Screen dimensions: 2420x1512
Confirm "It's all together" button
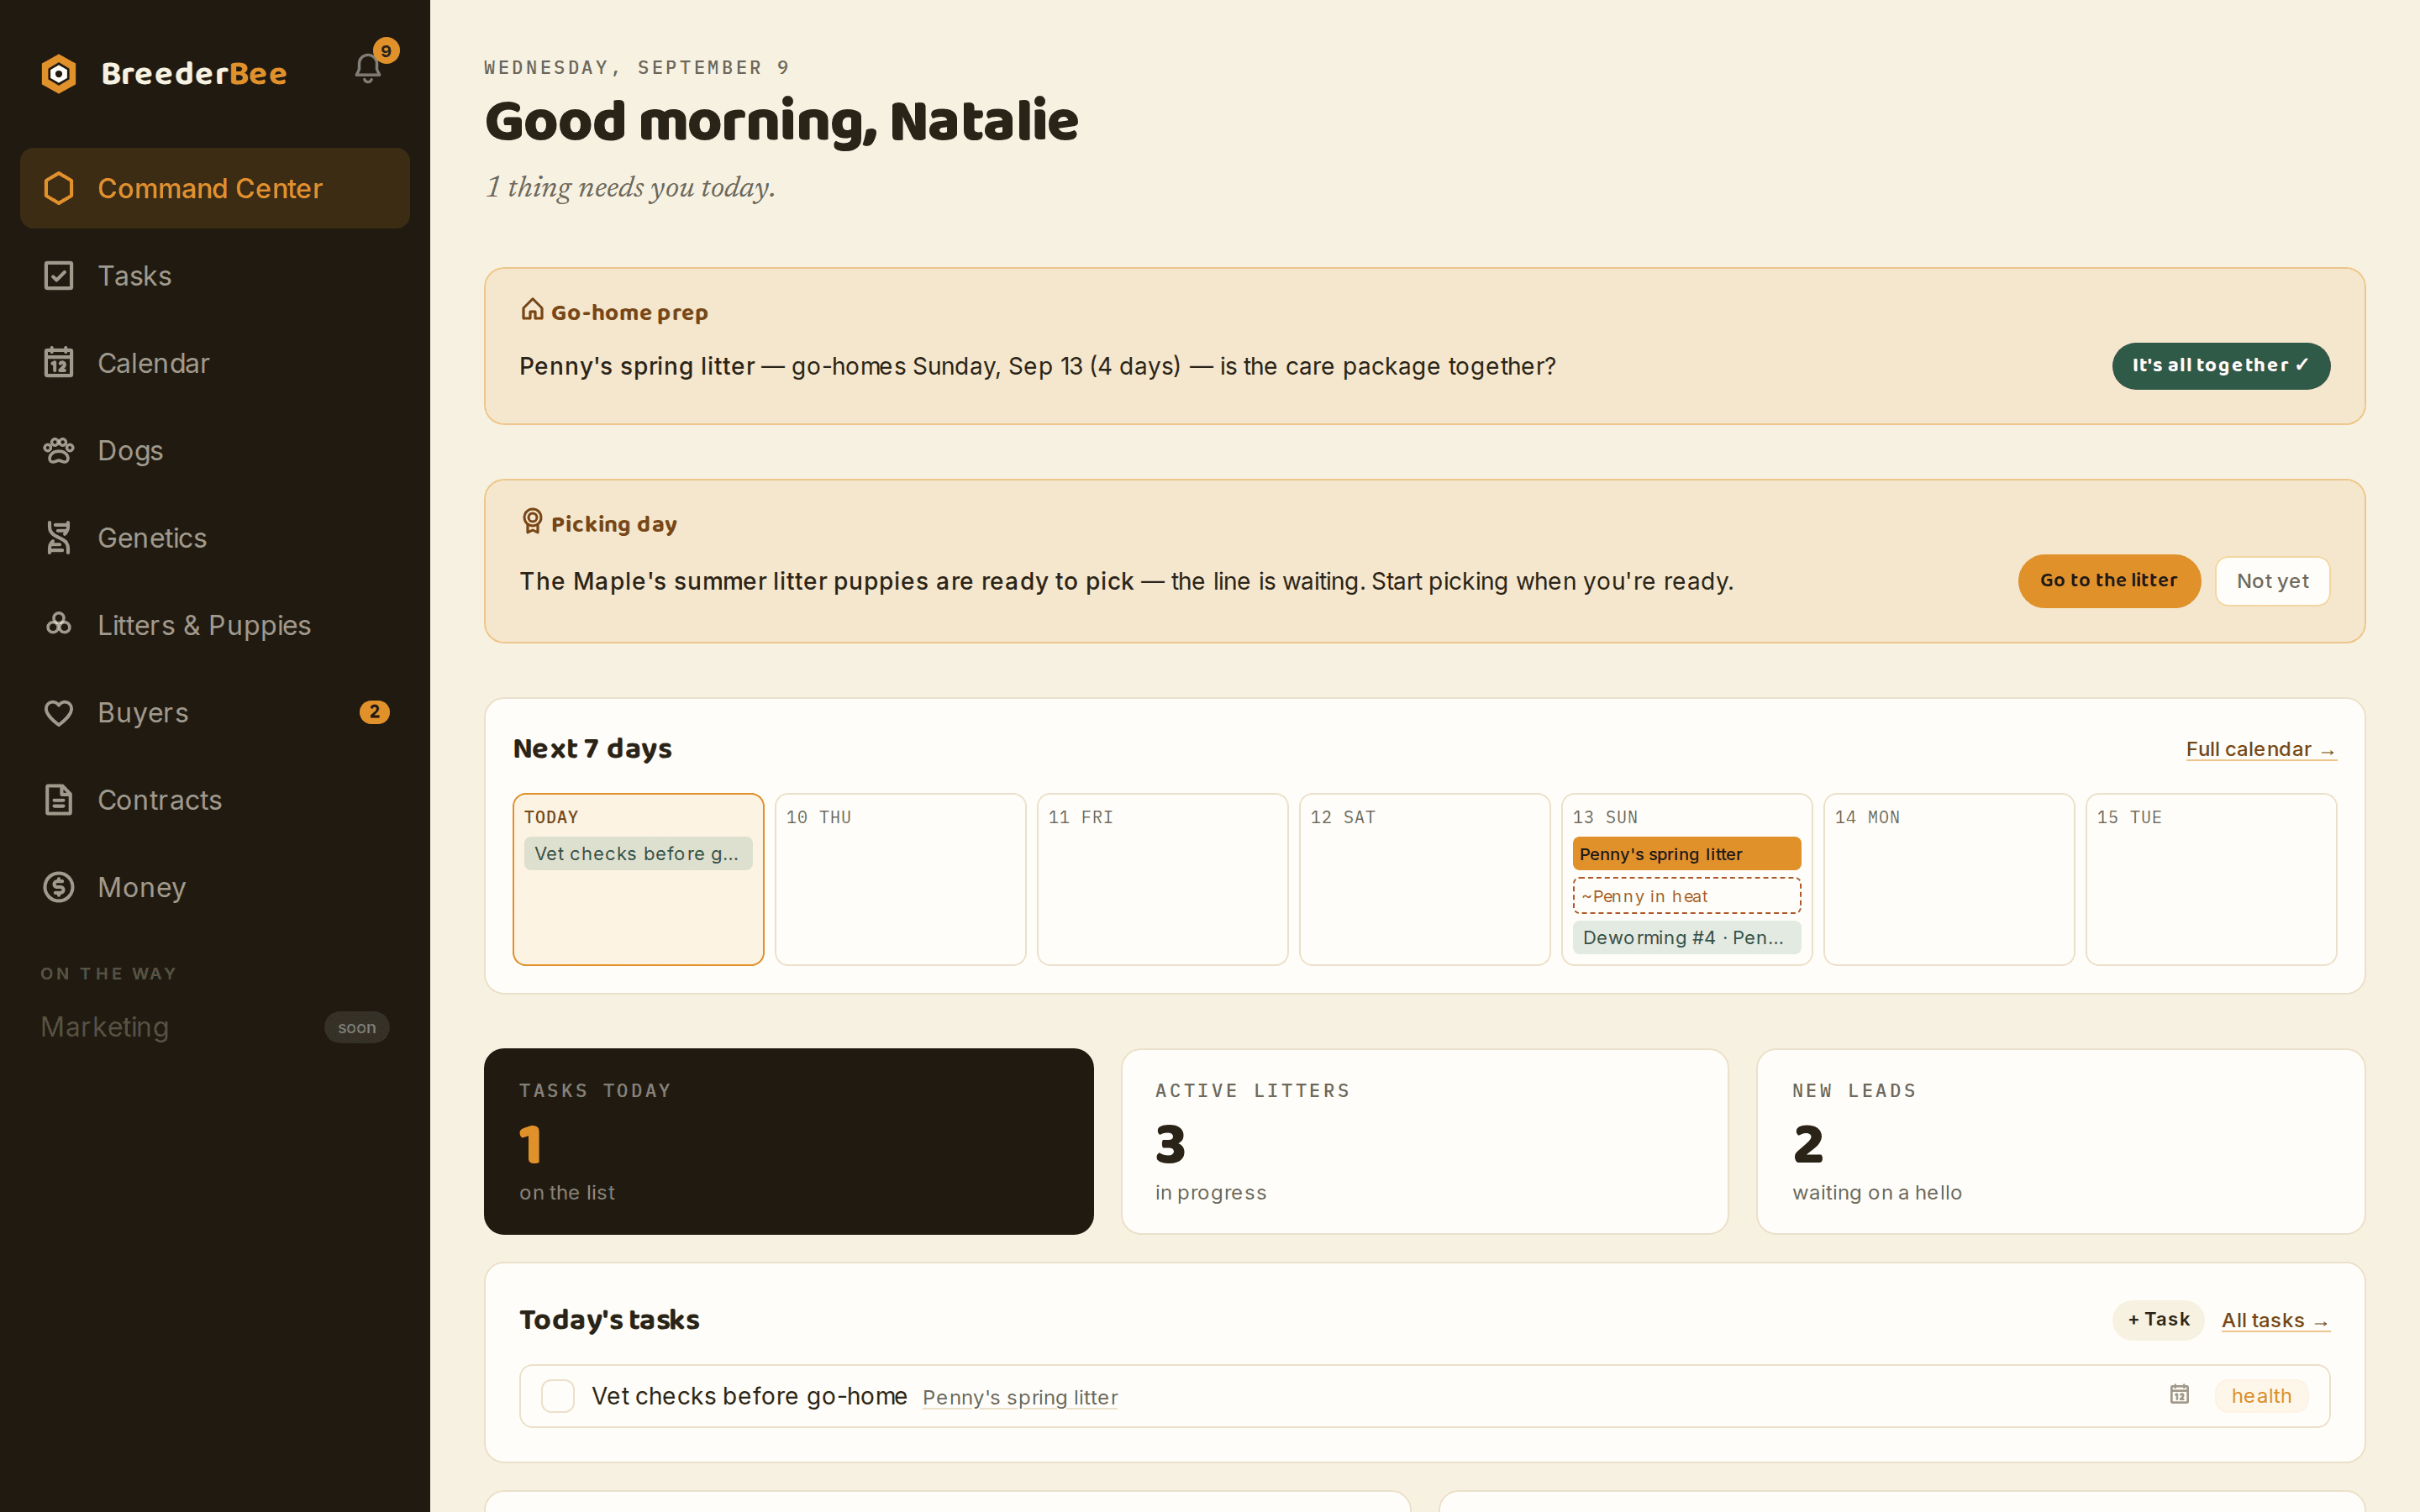coord(2221,366)
